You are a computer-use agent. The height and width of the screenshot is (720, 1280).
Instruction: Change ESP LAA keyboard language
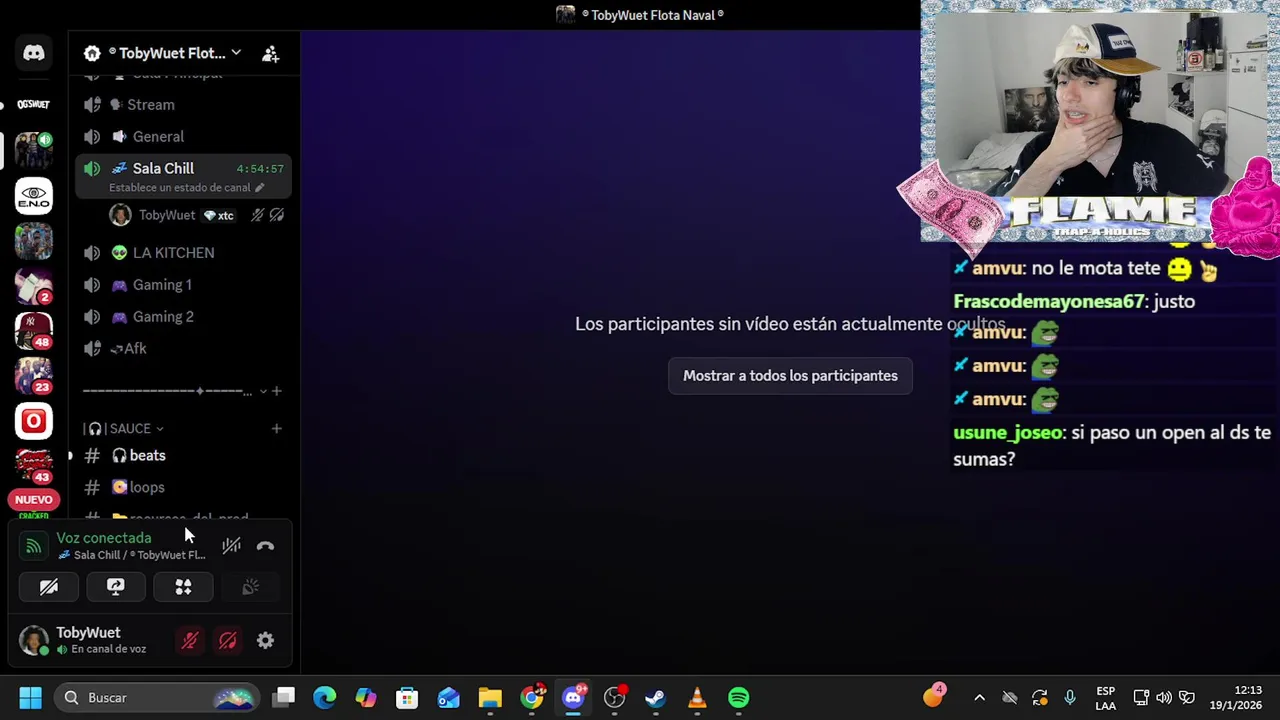click(1106, 698)
